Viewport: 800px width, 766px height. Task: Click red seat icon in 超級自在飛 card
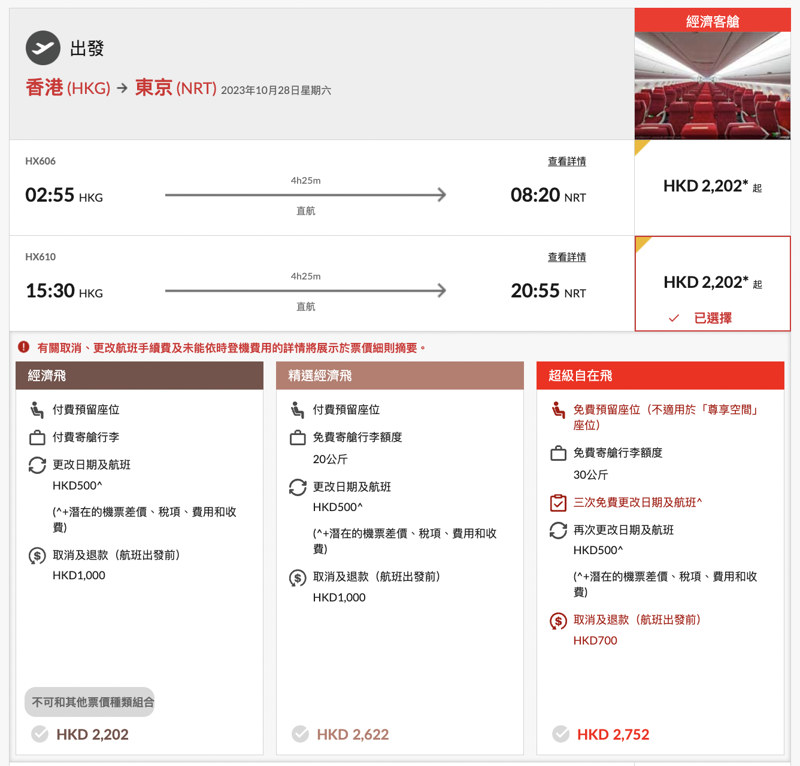pos(558,409)
